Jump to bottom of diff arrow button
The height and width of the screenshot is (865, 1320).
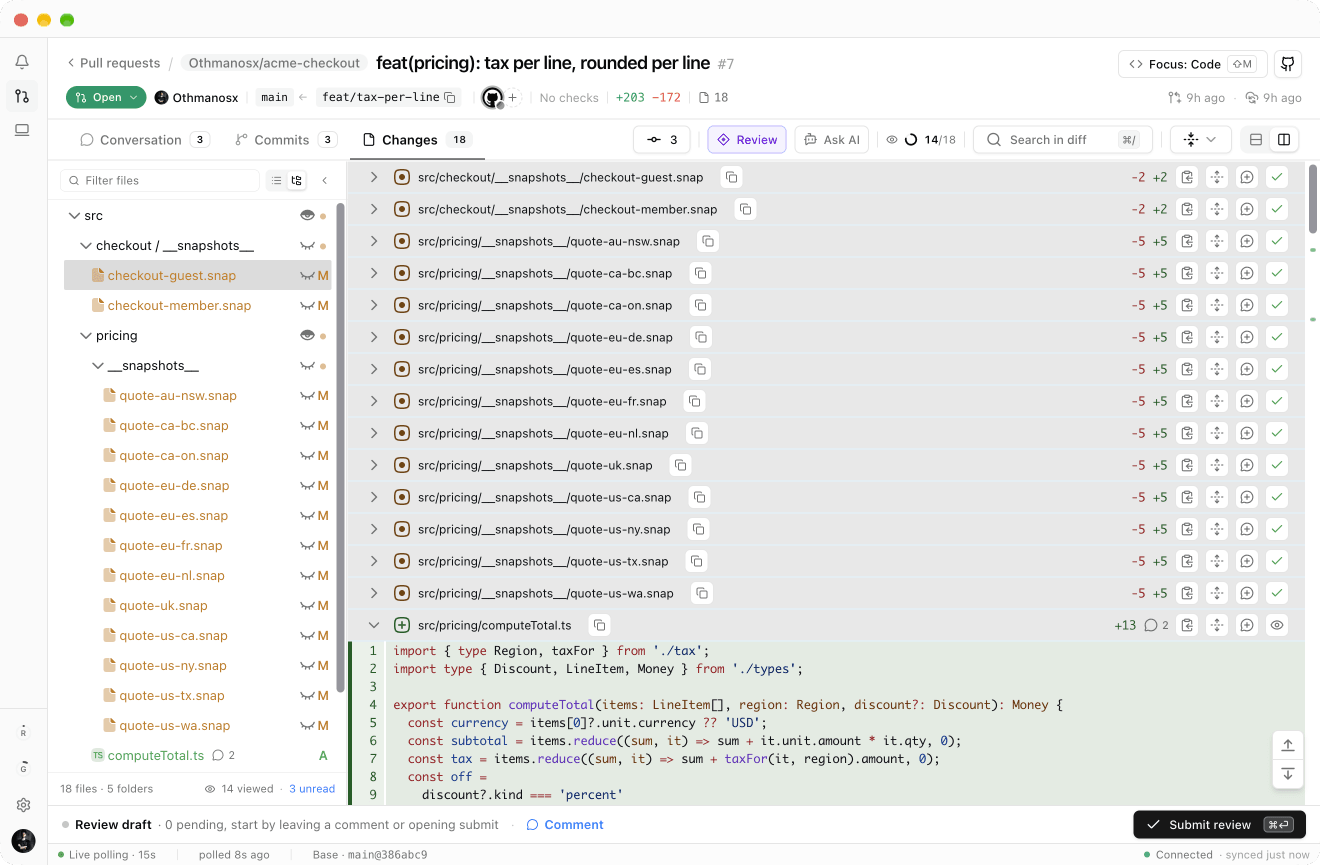(x=1288, y=773)
